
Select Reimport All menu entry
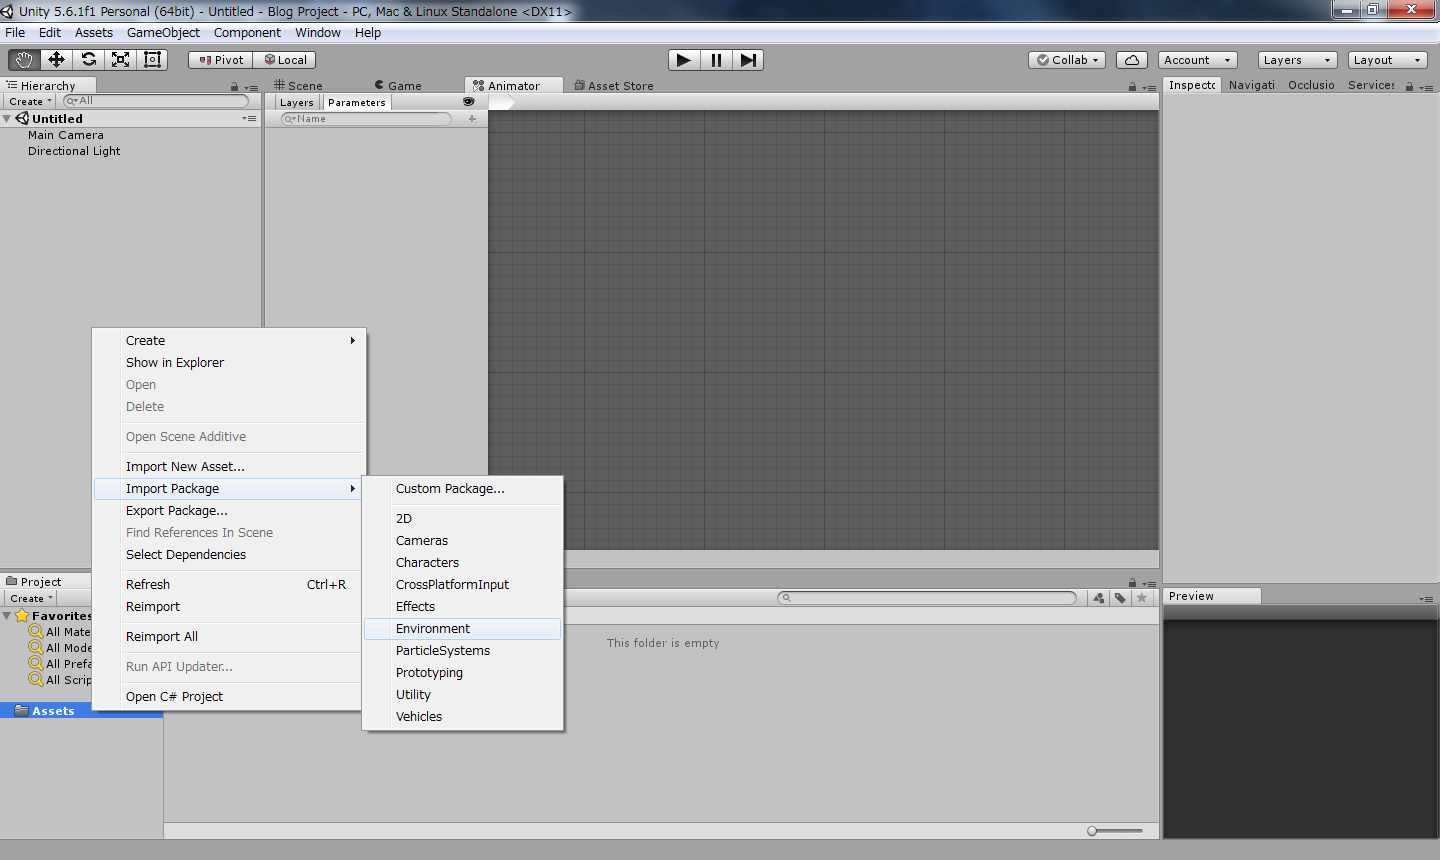coord(230,637)
